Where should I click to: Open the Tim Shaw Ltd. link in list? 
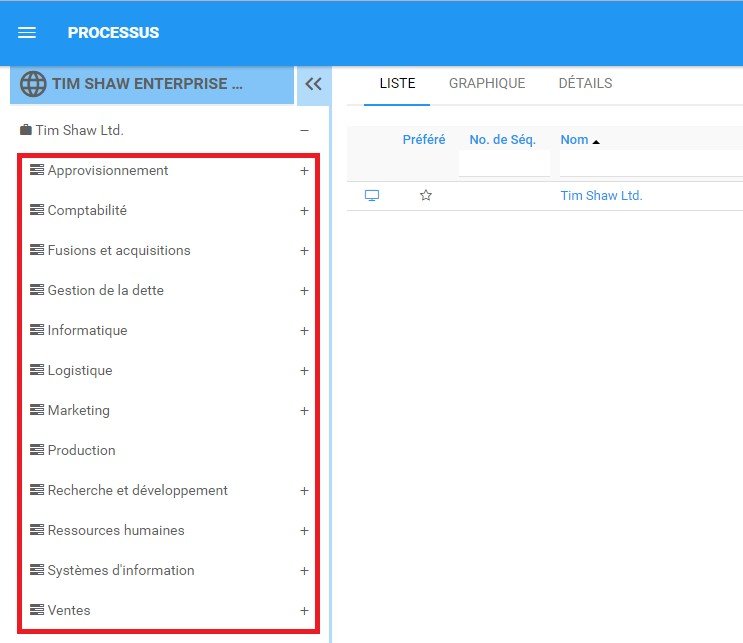[x=601, y=195]
